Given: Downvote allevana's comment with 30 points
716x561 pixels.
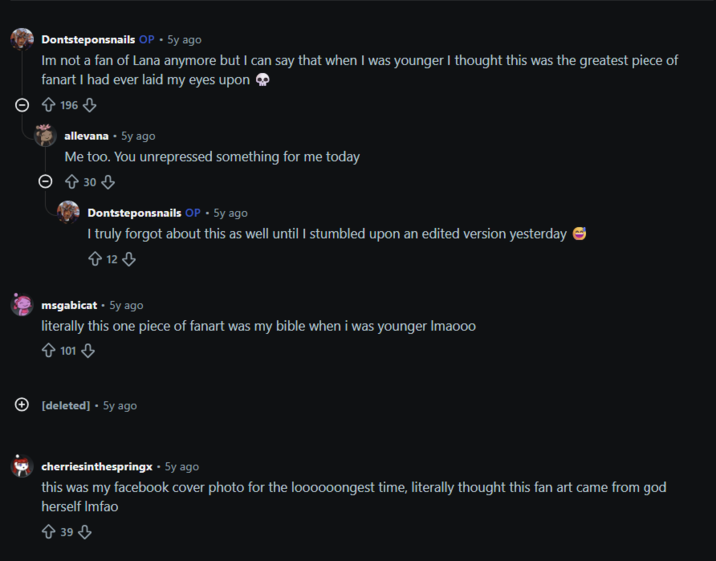Looking at the screenshot, I should tap(108, 182).
